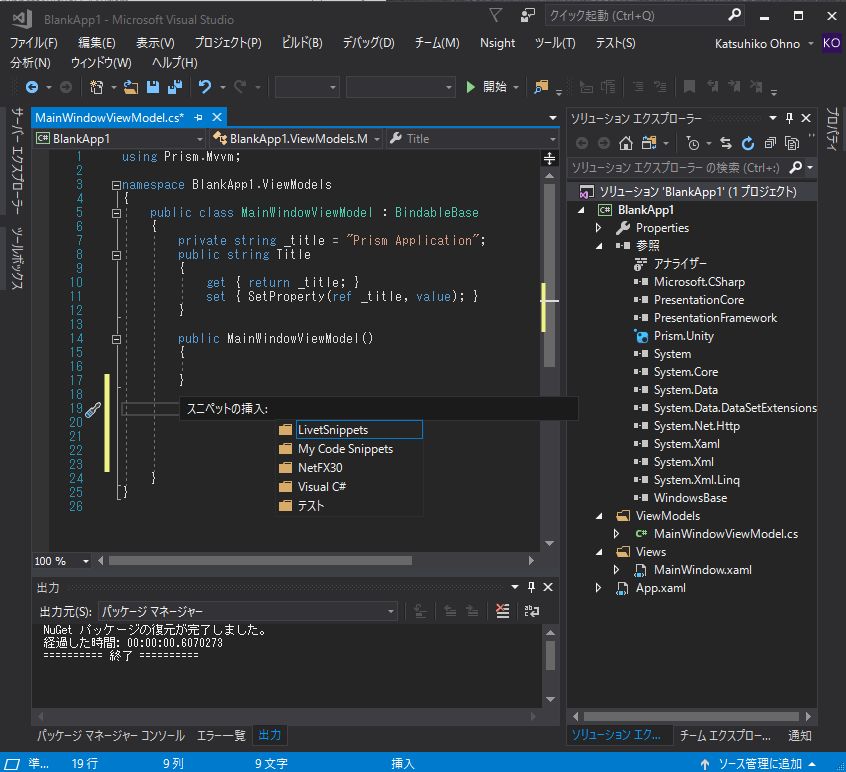Switch to パッケージ マネージャー コンソール tab
The height and width of the screenshot is (772, 846).
click(x=111, y=735)
